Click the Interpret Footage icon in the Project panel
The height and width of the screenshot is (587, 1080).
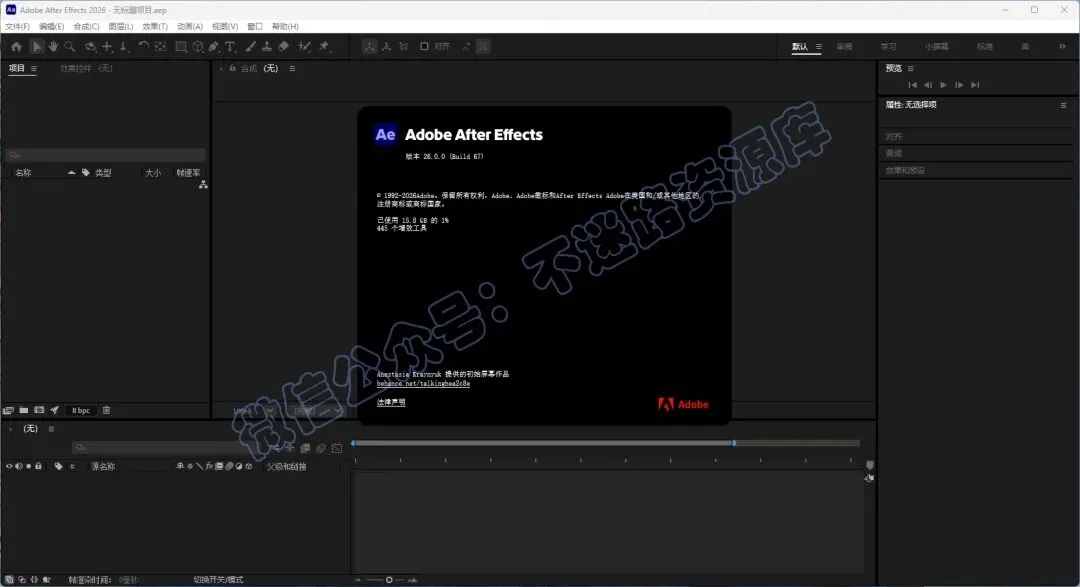8,410
